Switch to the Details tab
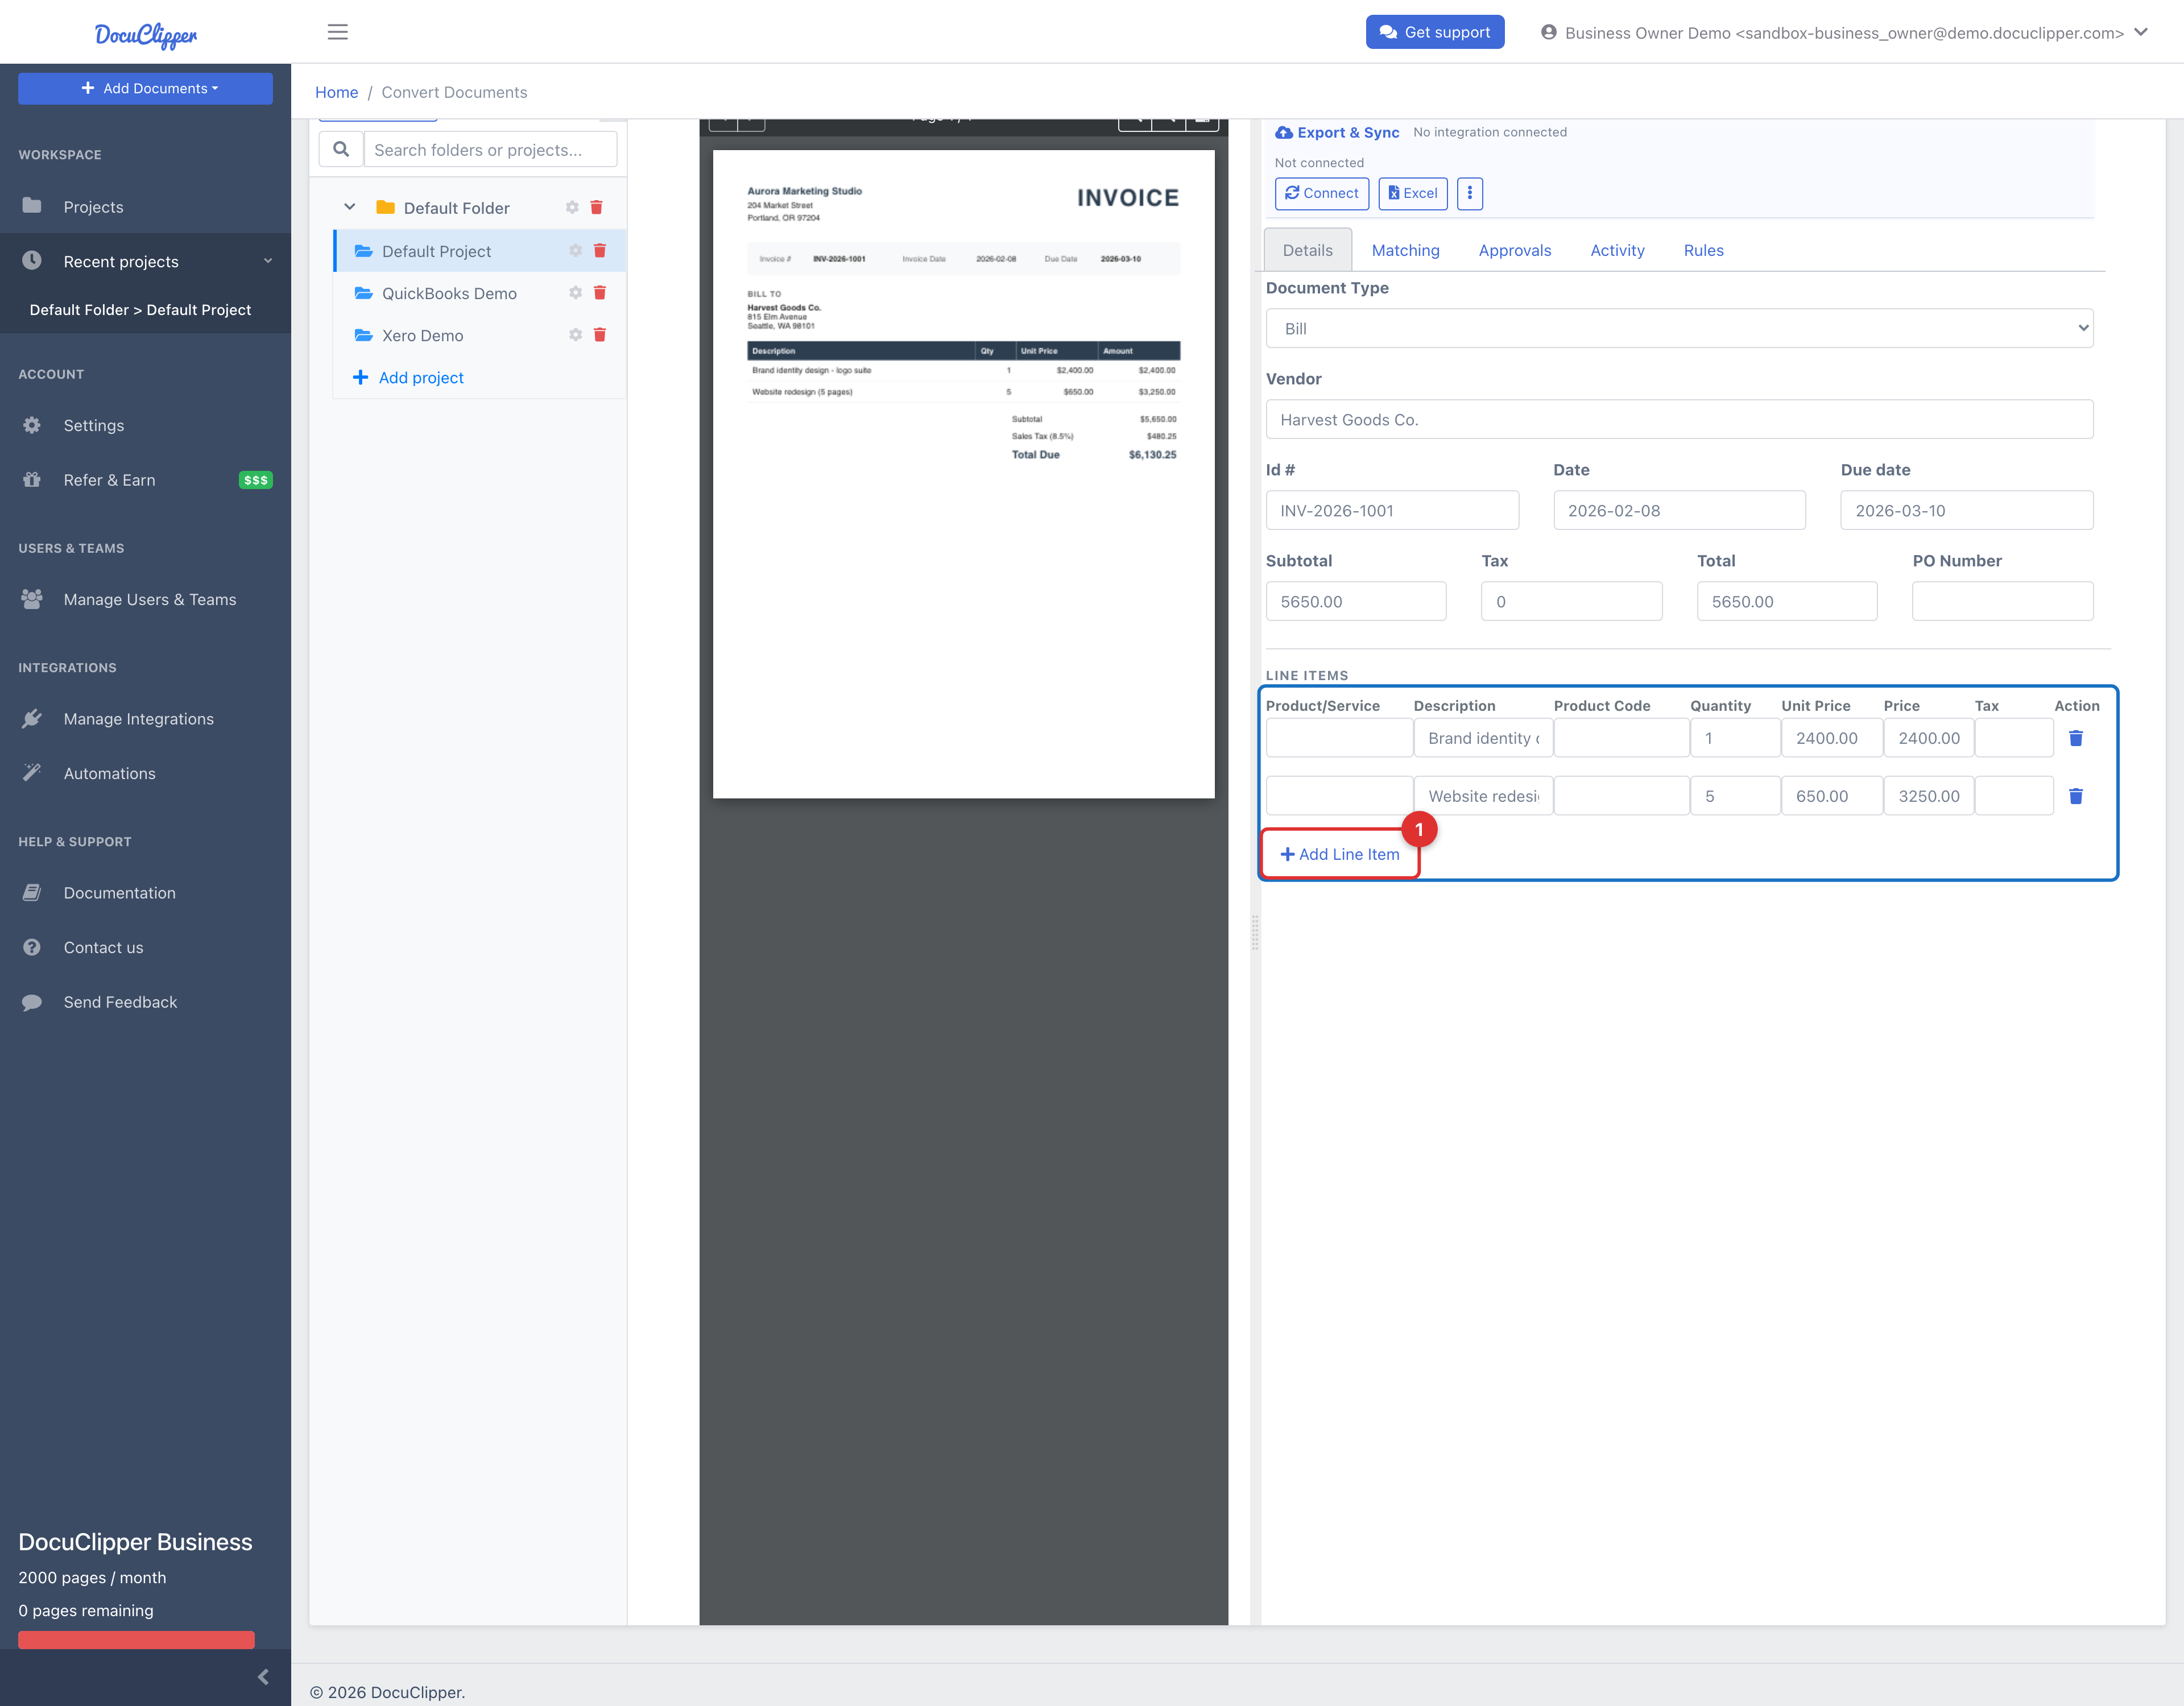This screenshot has height=1706, width=2184. (x=1307, y=250)
